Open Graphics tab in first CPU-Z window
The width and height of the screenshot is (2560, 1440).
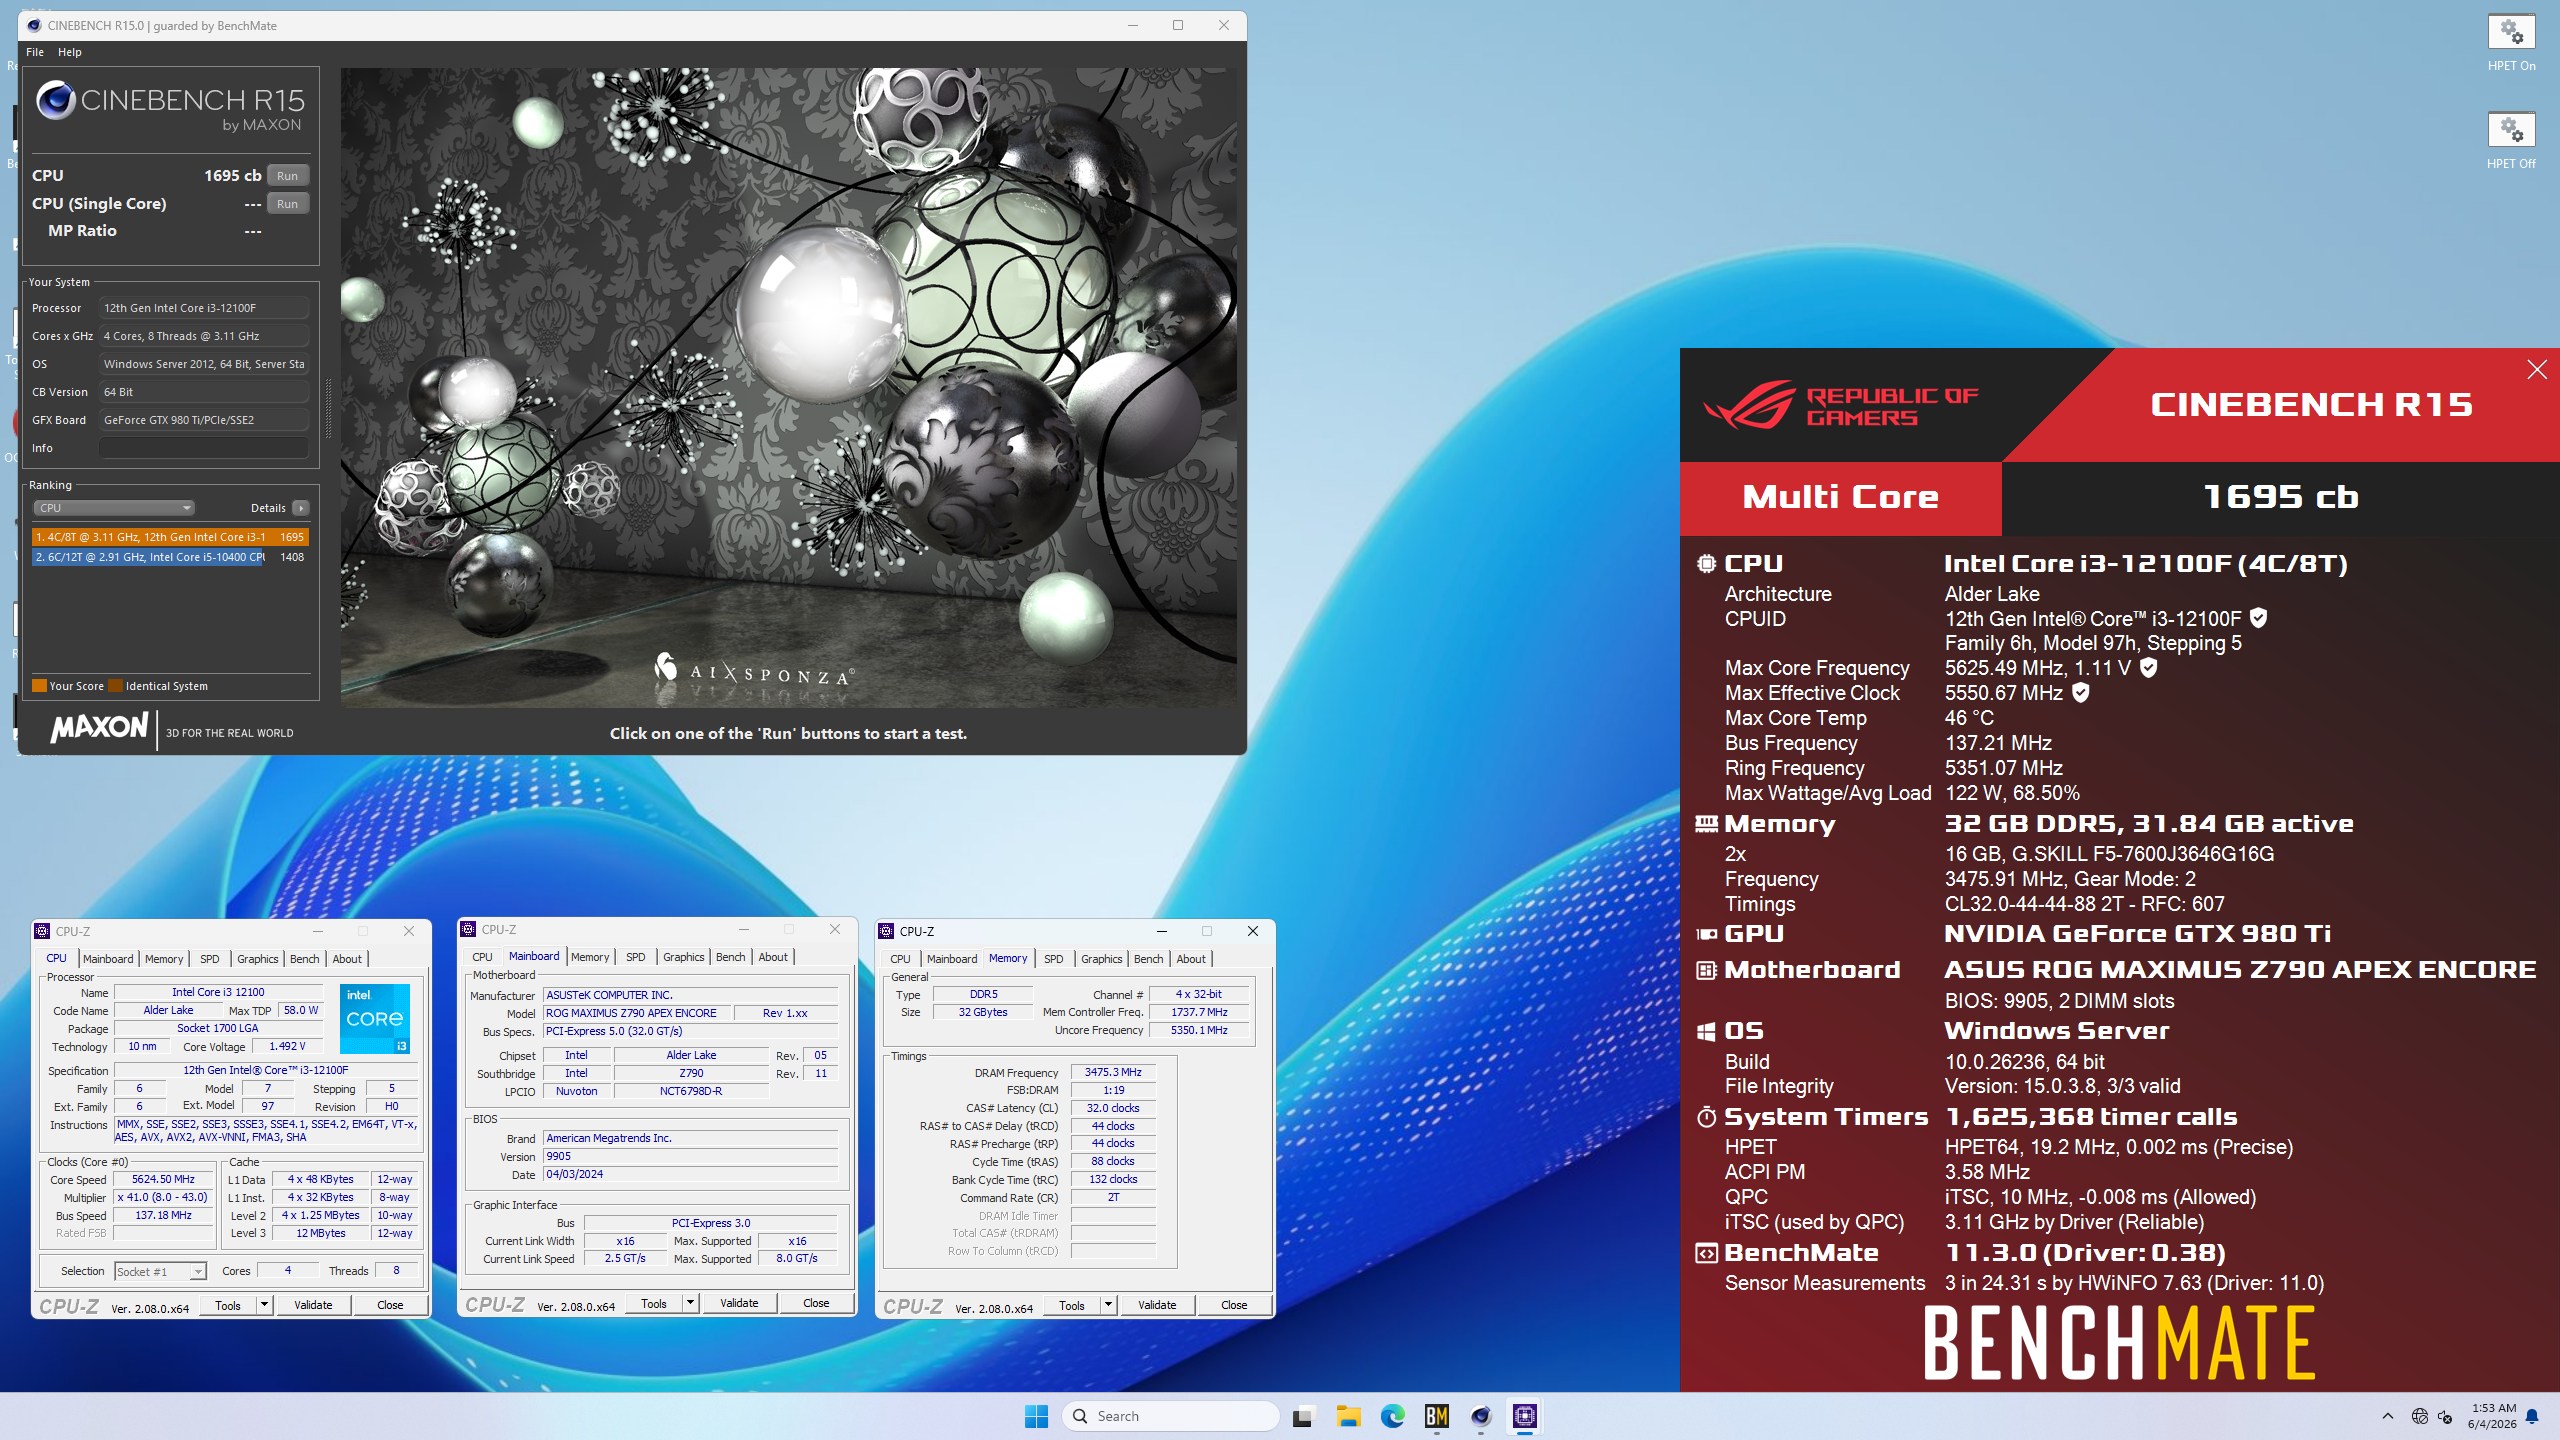click(x=258, y=959)
